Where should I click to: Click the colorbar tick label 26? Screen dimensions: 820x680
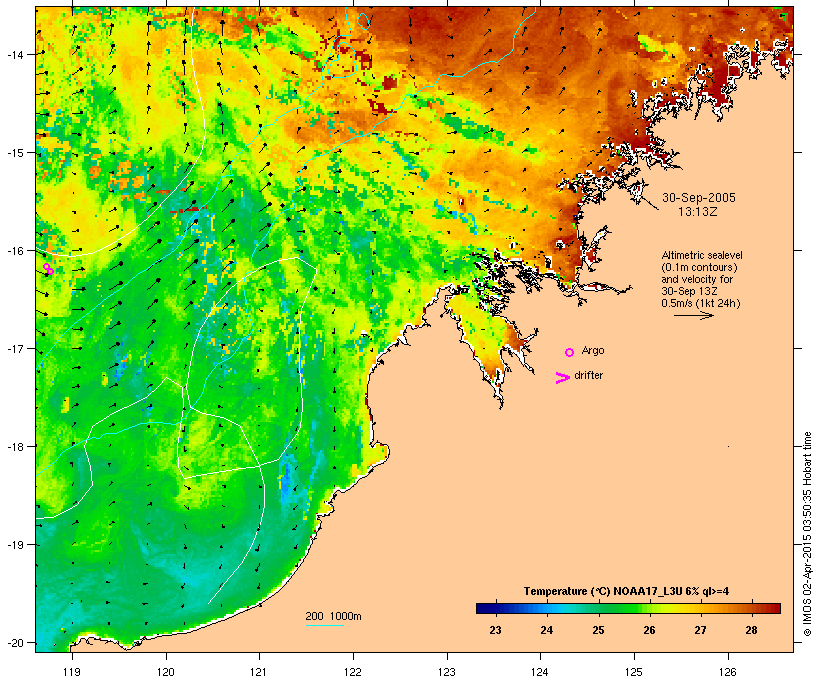(x=649, y=630)
